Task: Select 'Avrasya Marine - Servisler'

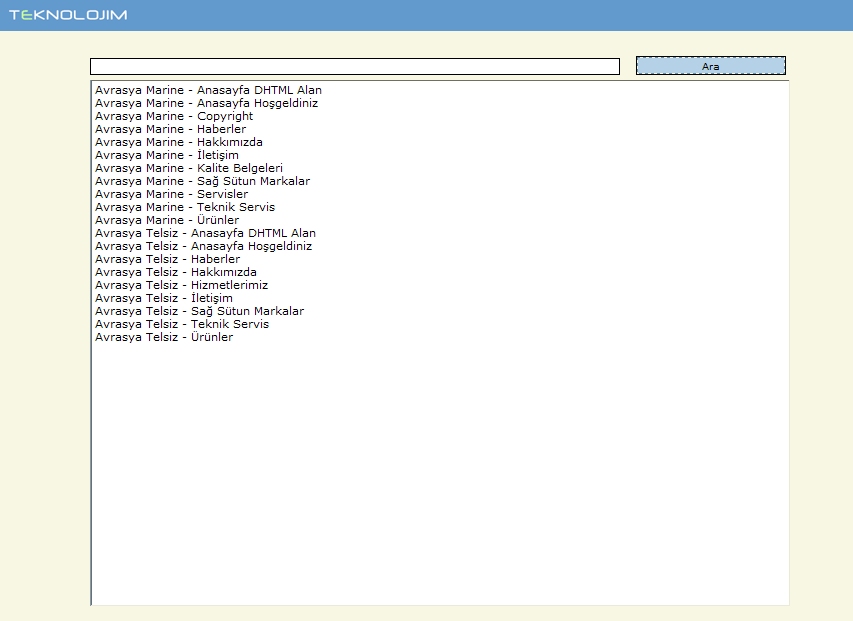Action: (x=171, y=194)
